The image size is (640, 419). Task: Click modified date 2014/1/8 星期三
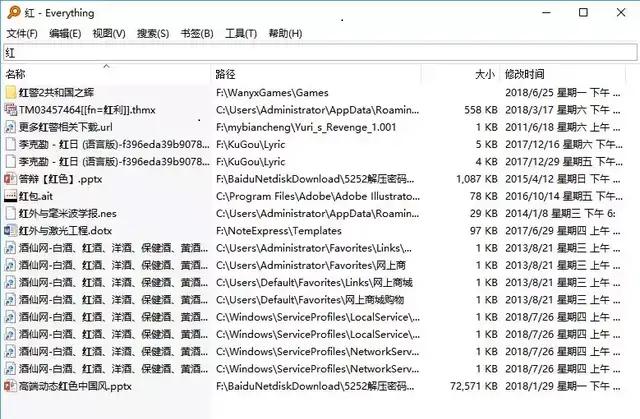coord(560,213)
